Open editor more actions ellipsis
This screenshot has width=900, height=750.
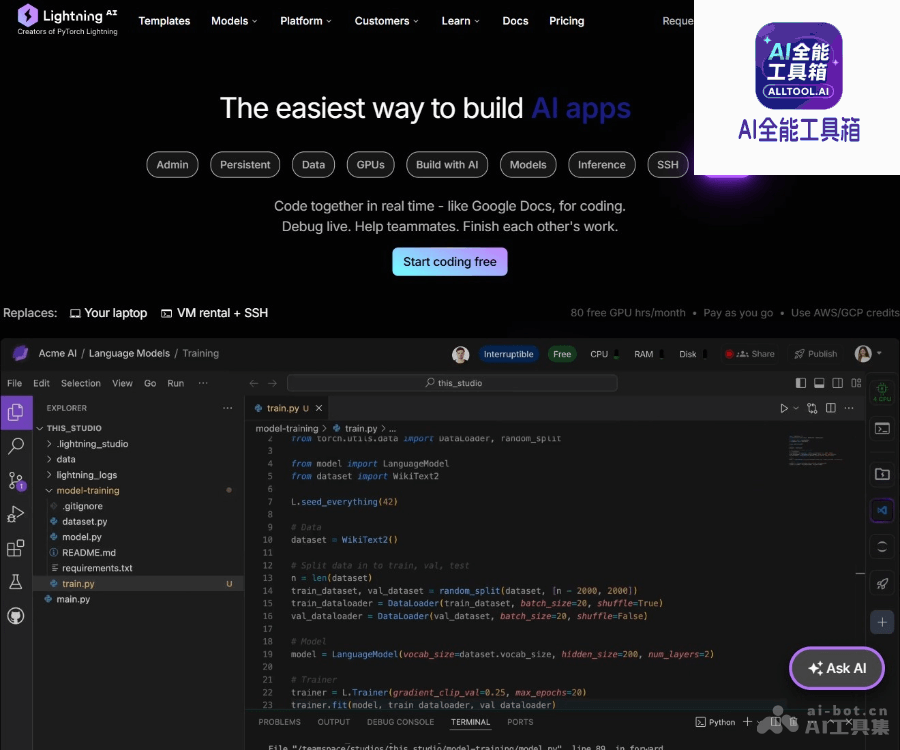(849, 408)
